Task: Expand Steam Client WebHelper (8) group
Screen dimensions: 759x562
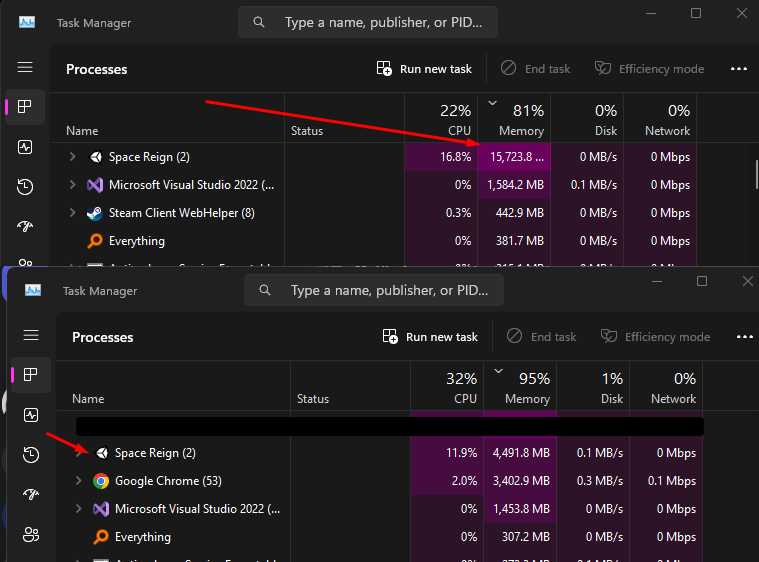Action: [x=72, y=213]
